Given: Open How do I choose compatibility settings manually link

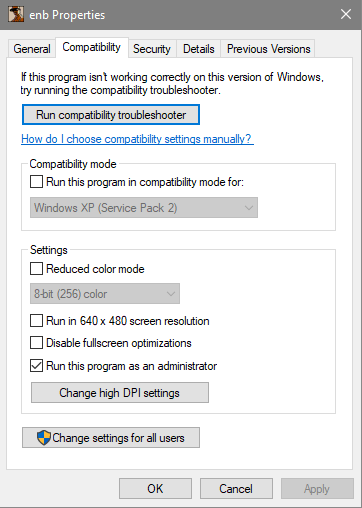Looking at the screenshot, I should [137, 139].
